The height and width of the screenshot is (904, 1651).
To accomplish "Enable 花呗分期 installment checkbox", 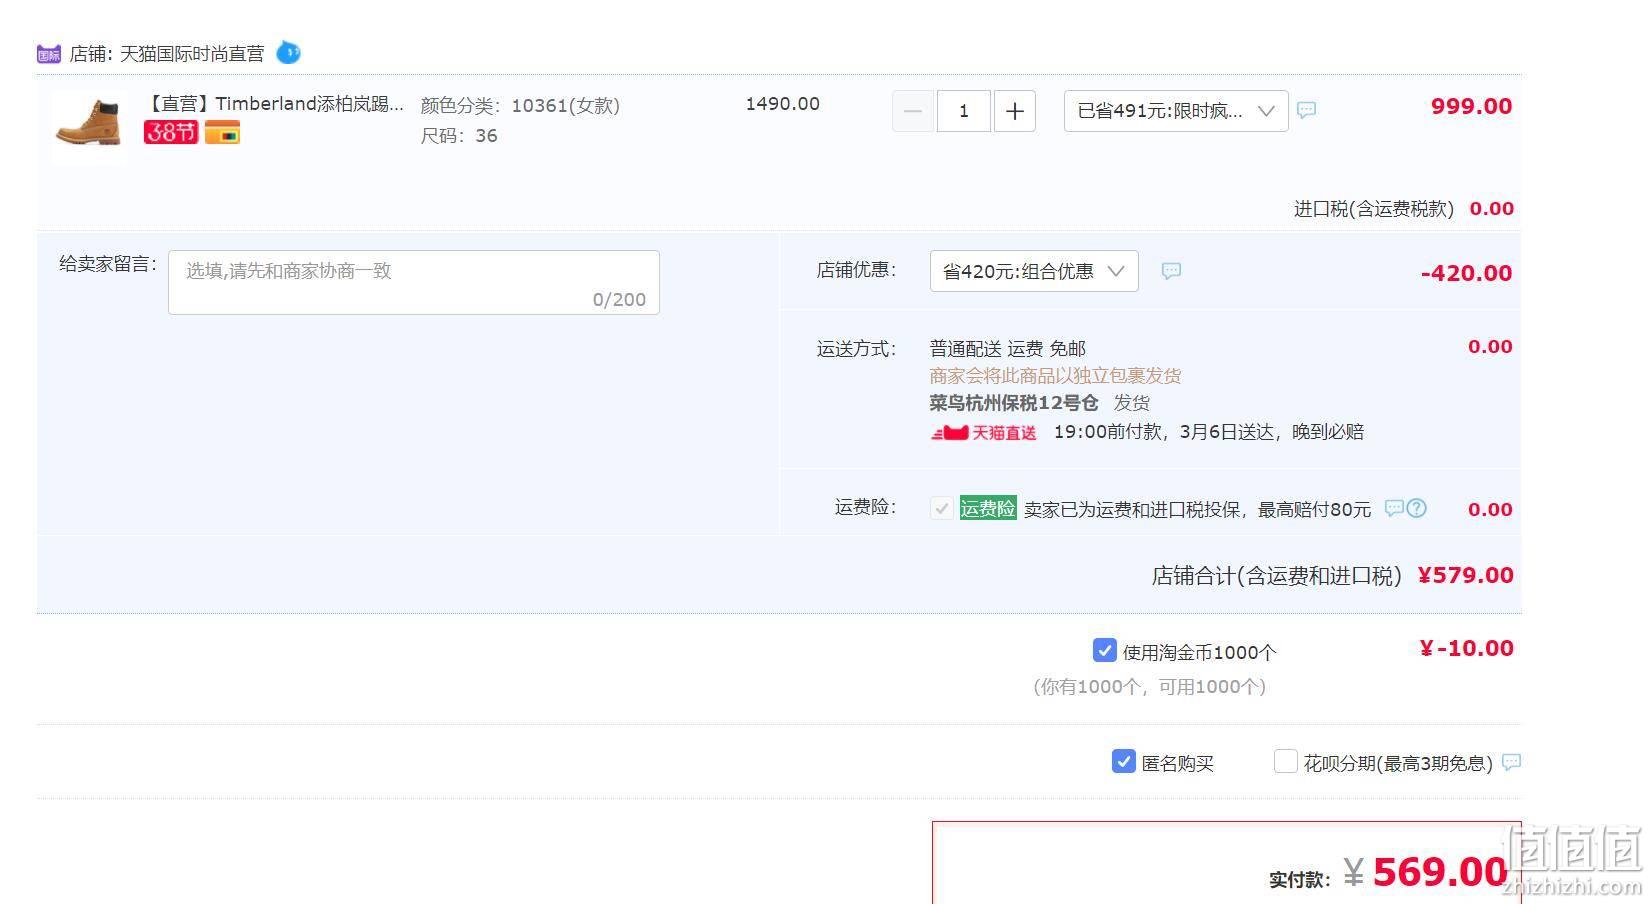I will [x=1285, y=762].
